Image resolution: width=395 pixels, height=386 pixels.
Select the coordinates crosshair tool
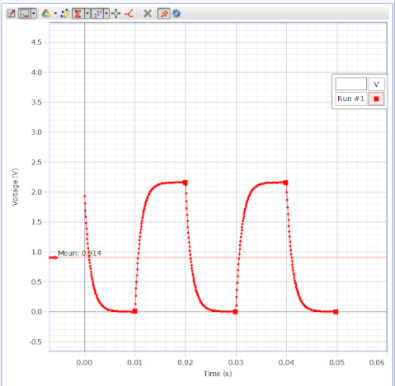pyautogui.click(x=116, y=14)
